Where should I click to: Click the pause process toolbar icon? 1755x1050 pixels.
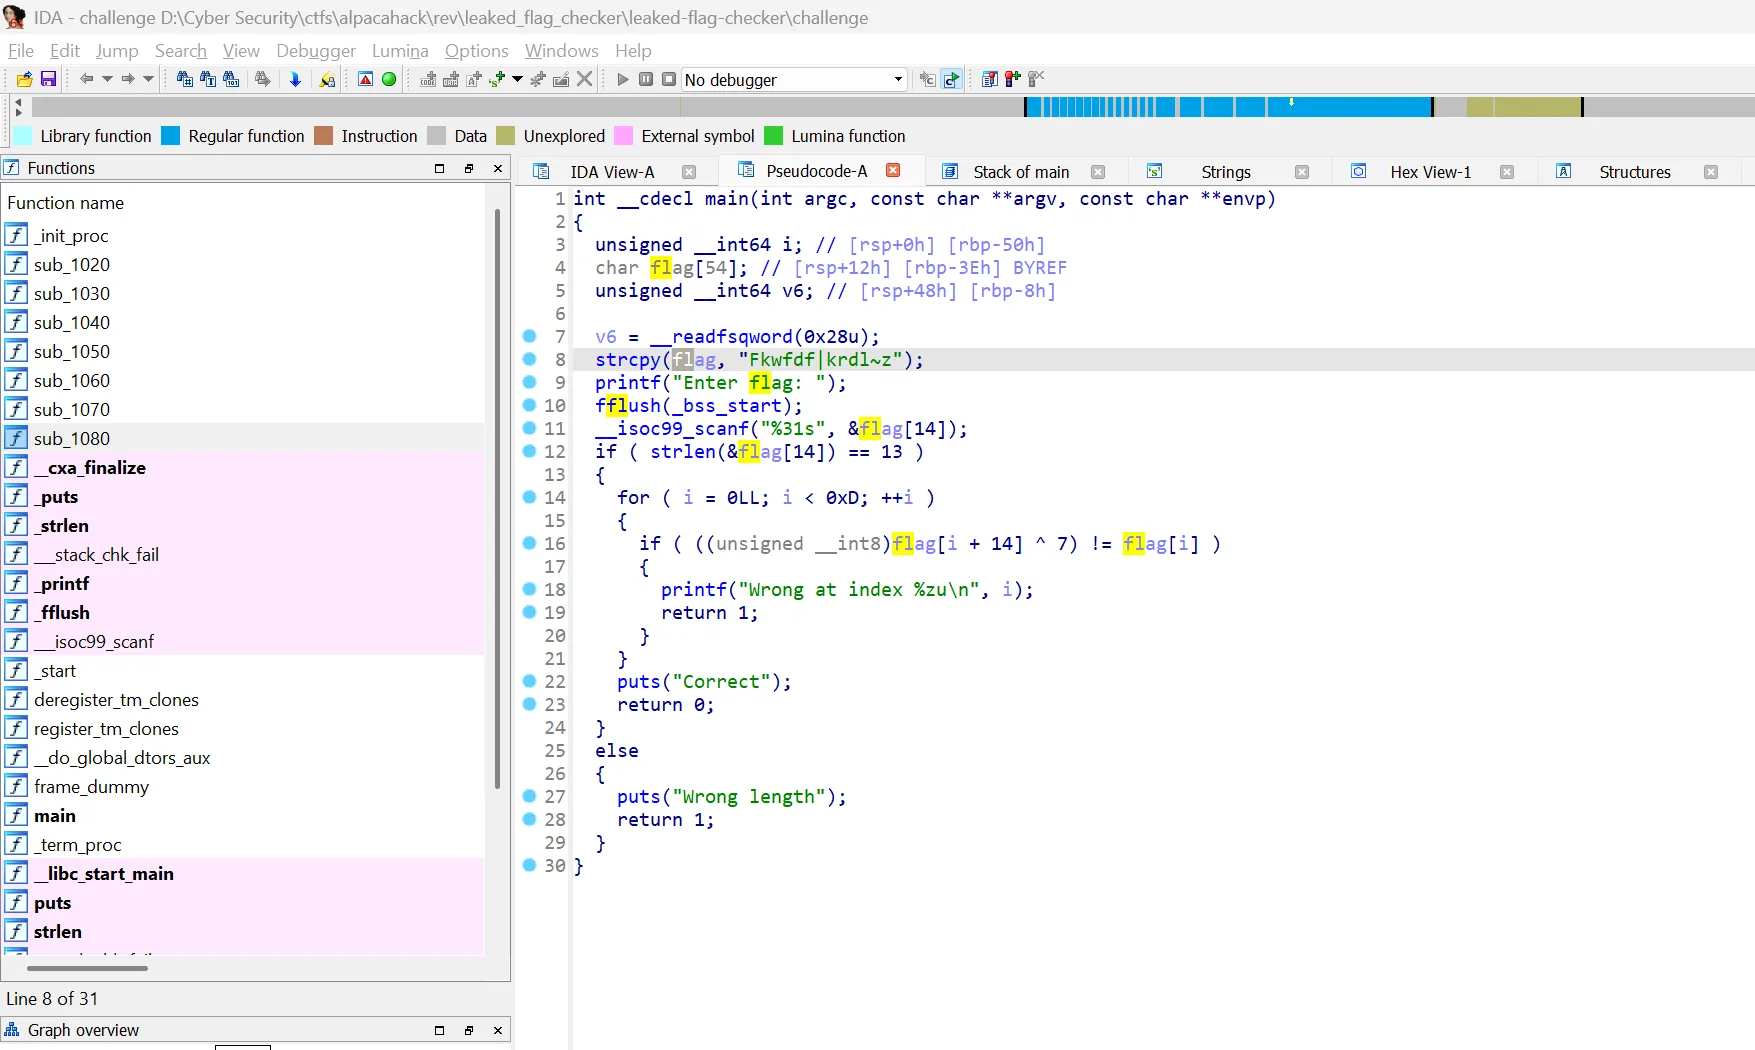coord(646,79)
